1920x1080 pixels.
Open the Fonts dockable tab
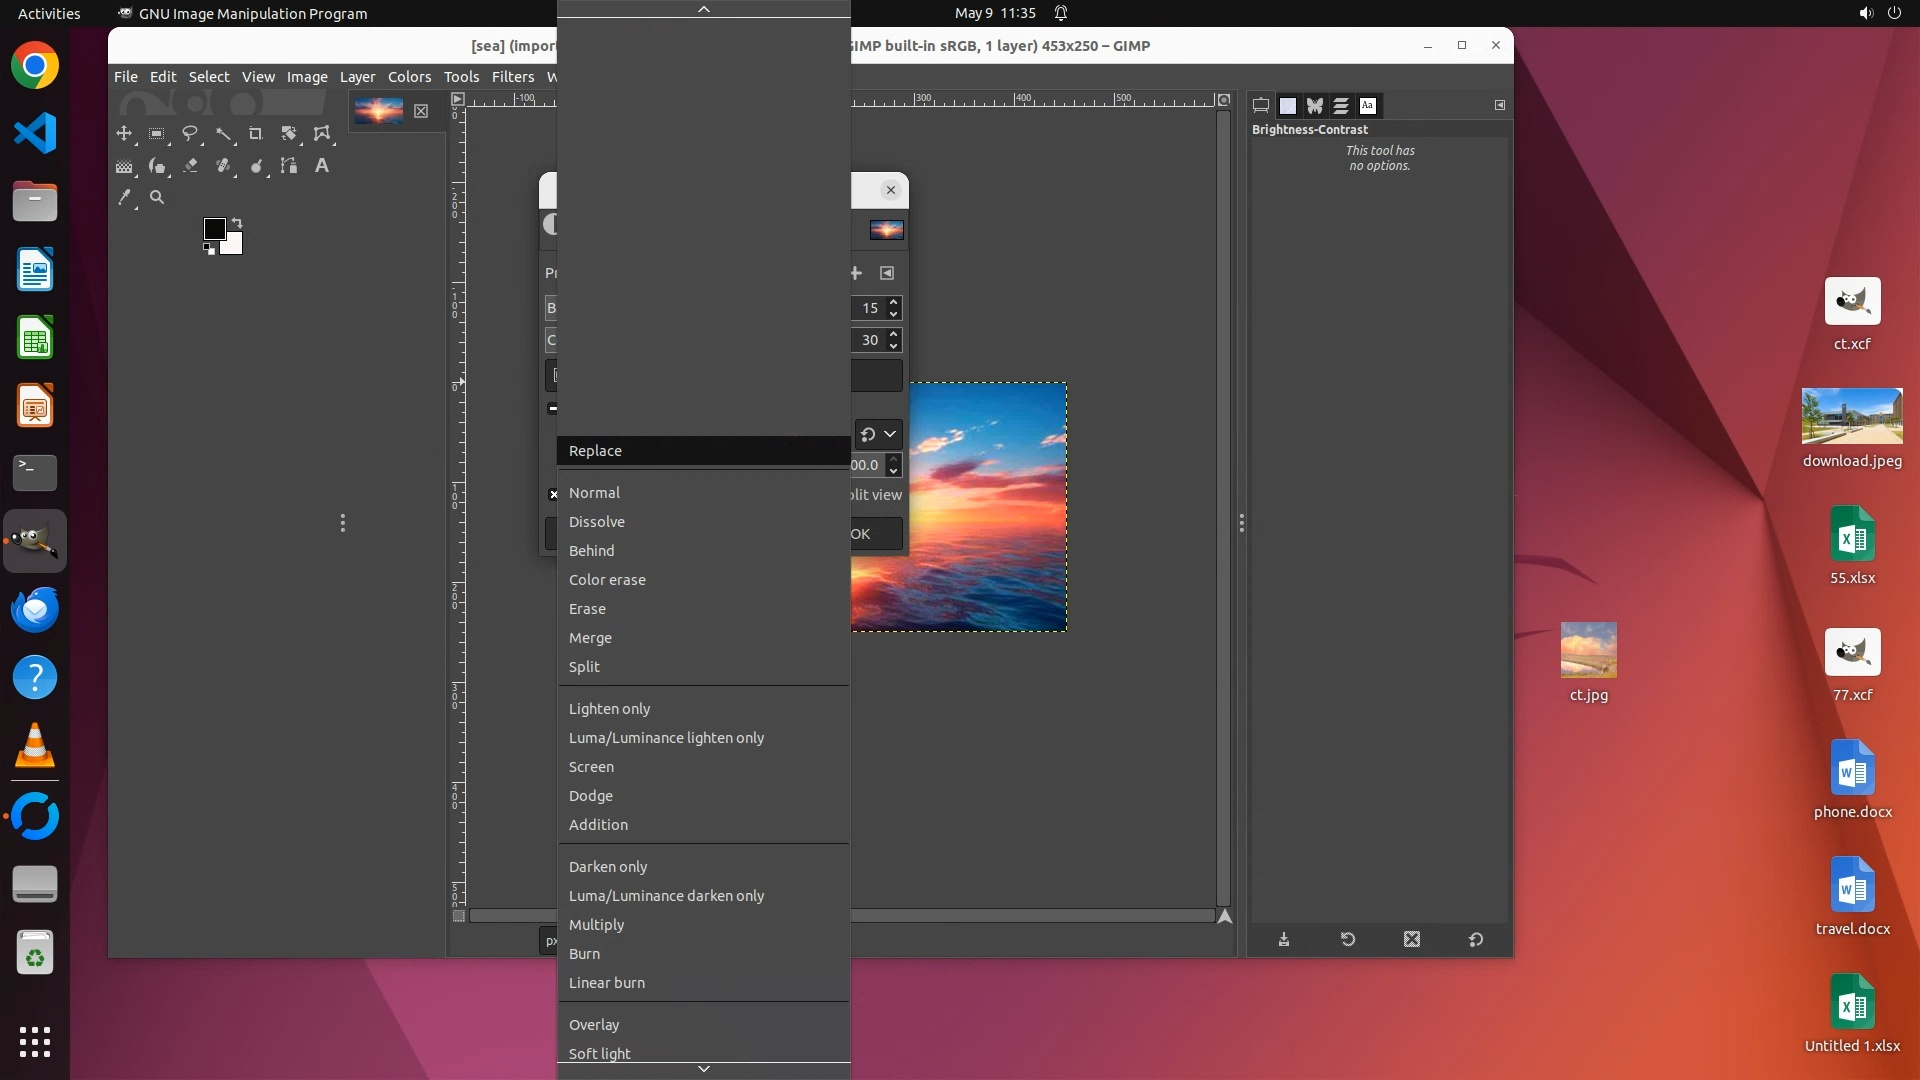point(1368,105)
